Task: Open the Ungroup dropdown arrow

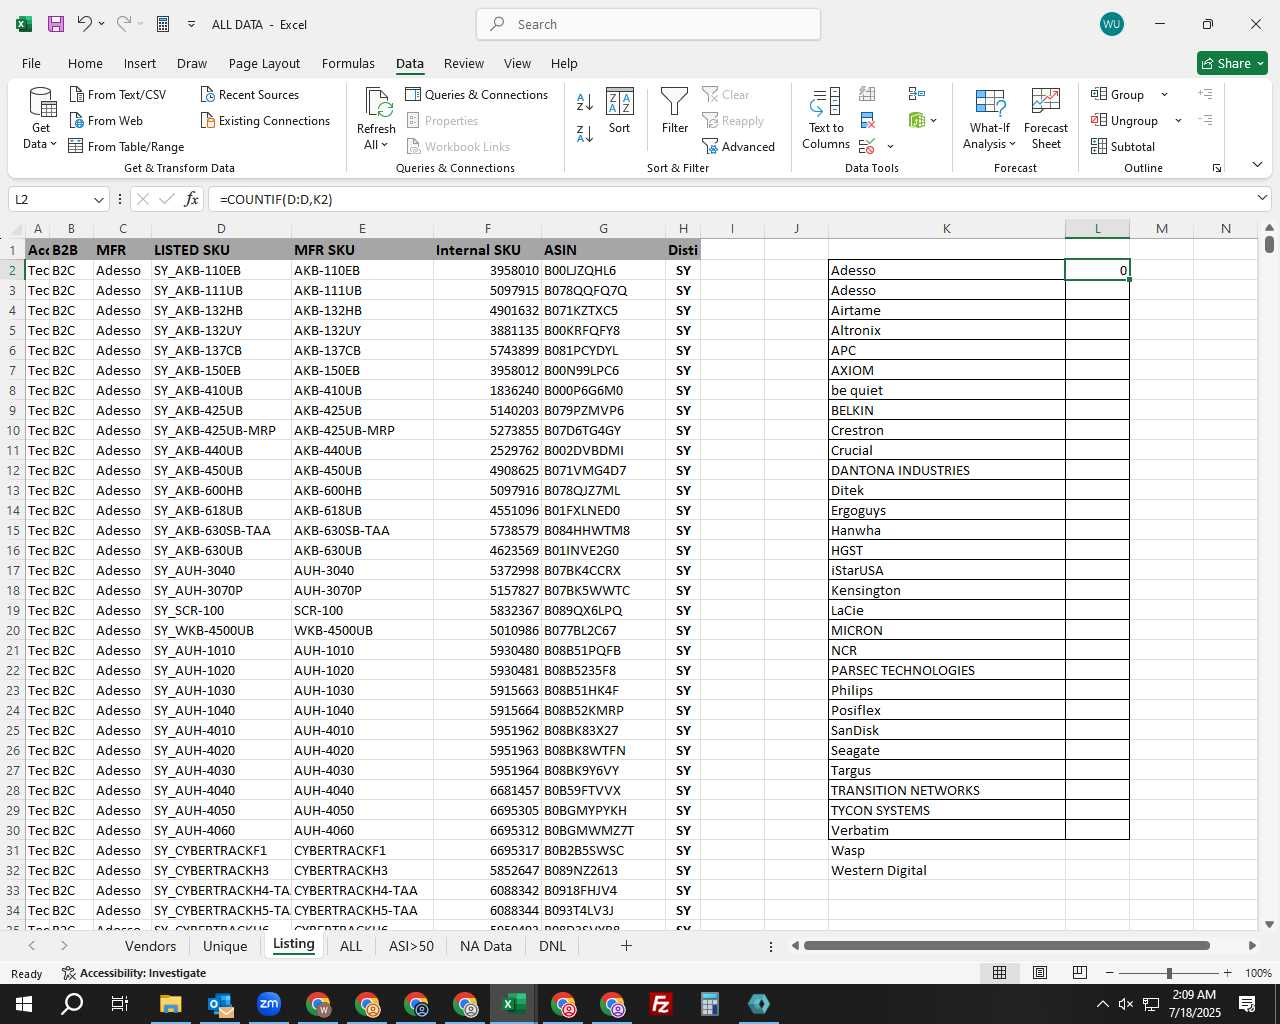Action: point(1178,121)
